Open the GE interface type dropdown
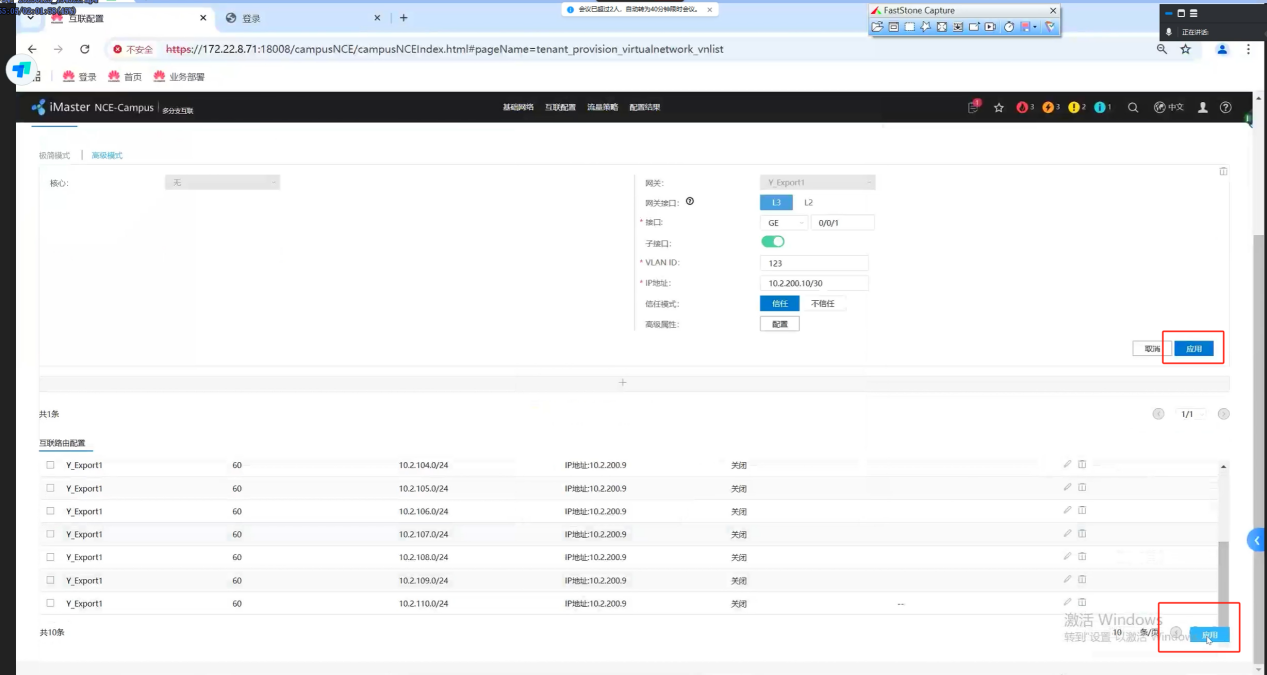Viewport: 1267px width, 675px height. point(784,223)
